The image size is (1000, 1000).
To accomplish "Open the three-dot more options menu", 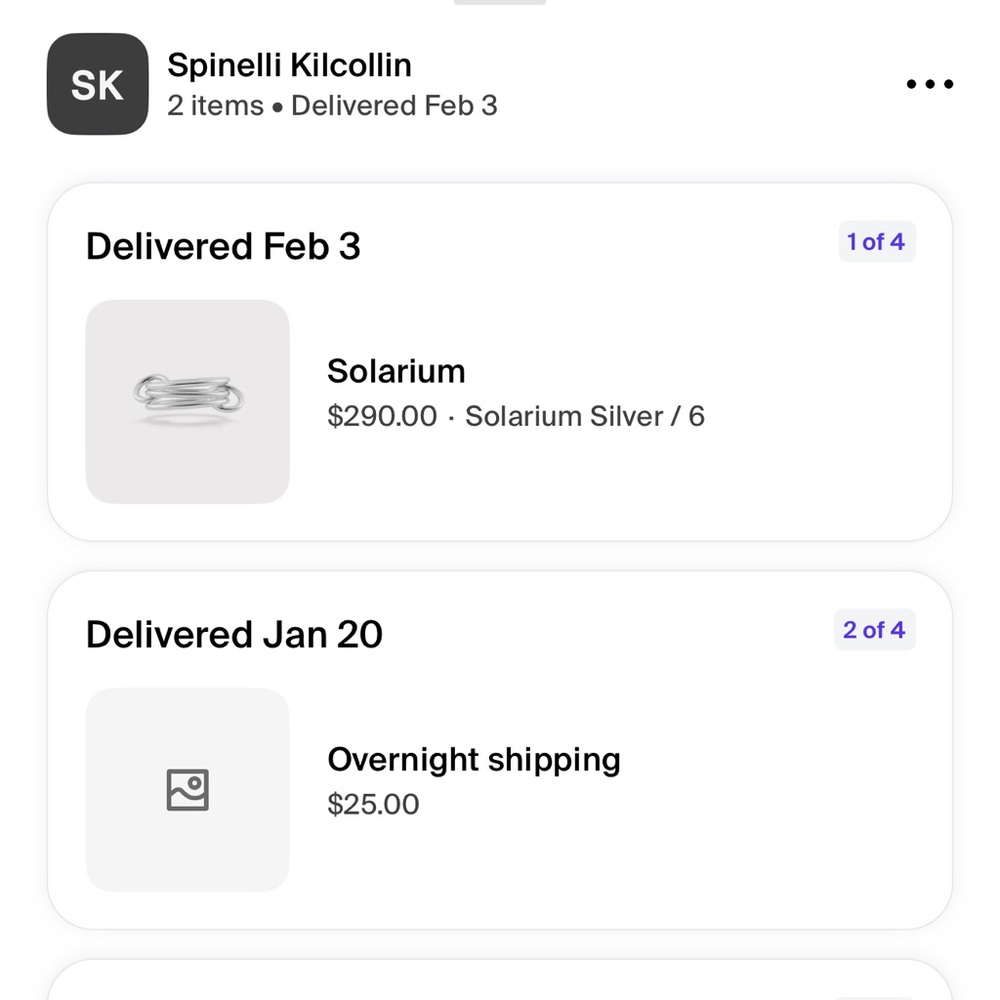I will [x=930, y=84].
